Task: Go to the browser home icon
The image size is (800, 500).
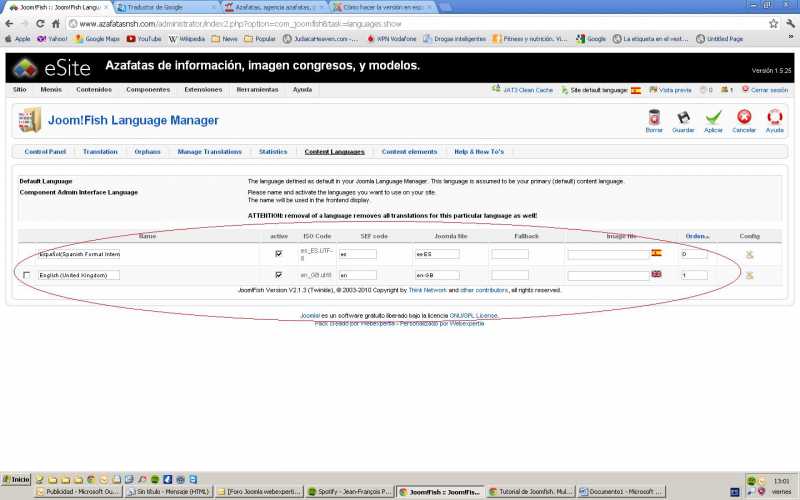Action: (x=56, y=23)
